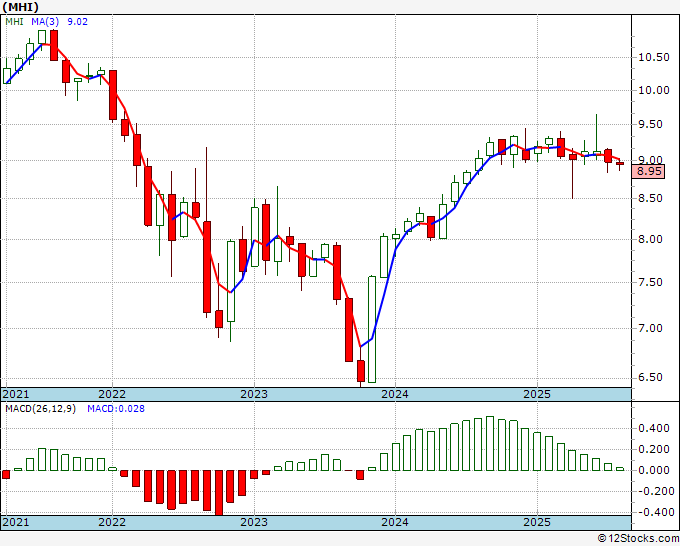This screenshot has width=680, height=546.
Task: Click 2023 on the price chart timeline
Action: click(x=254, y=394)
